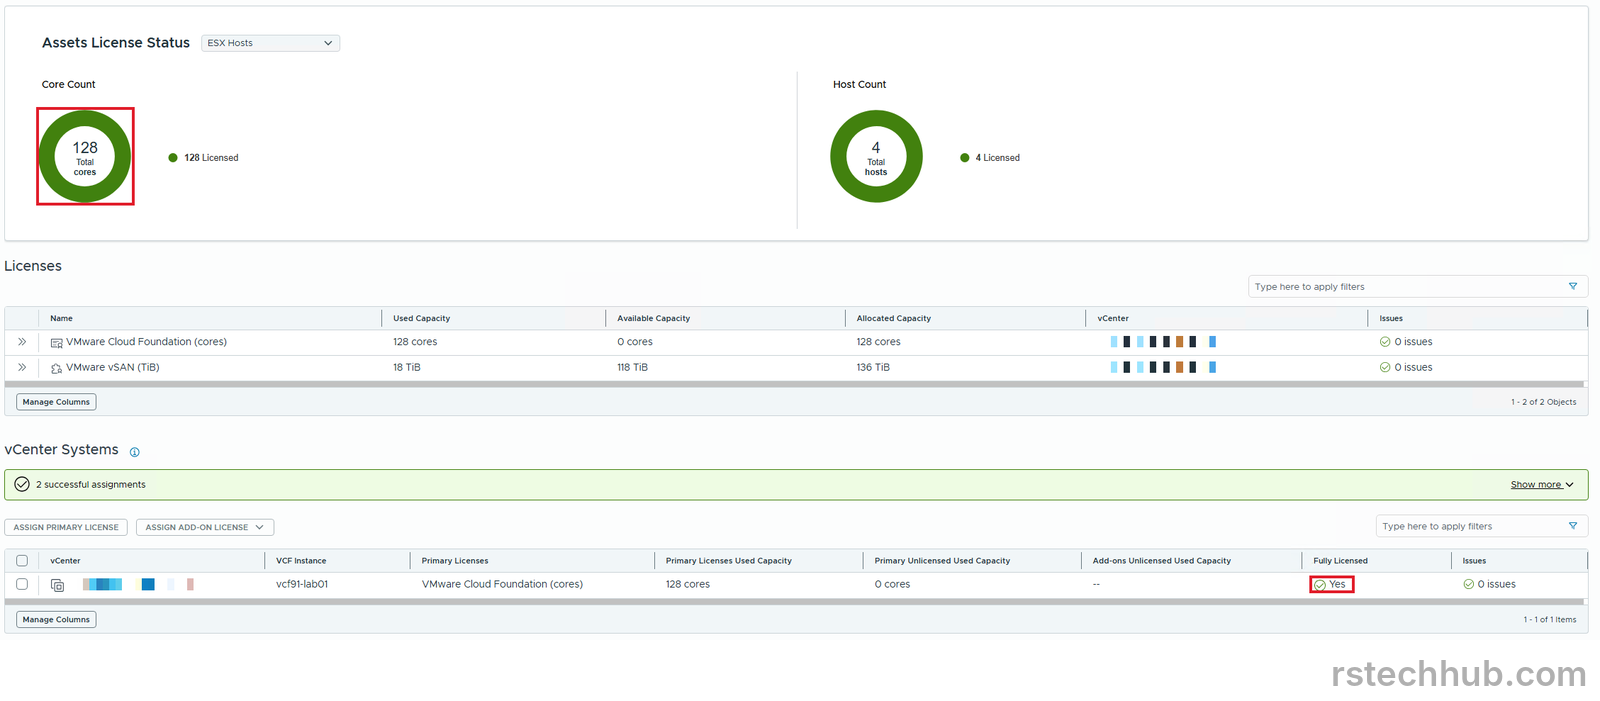The width and height of the screenshot is (1600, 701).
Task: Click the Issues column header in Licenses table
Action: point(1391,318)
